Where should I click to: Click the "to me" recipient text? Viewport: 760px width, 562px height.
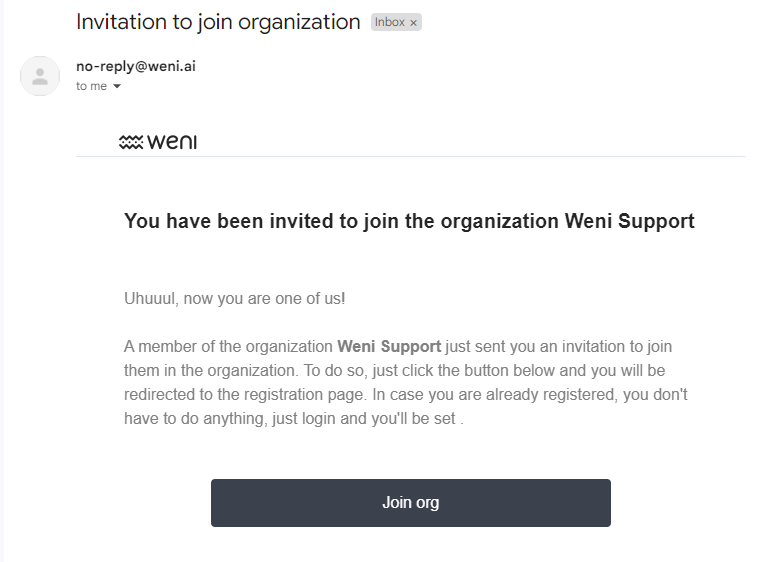pyautogui.click(x=91, y=87)
